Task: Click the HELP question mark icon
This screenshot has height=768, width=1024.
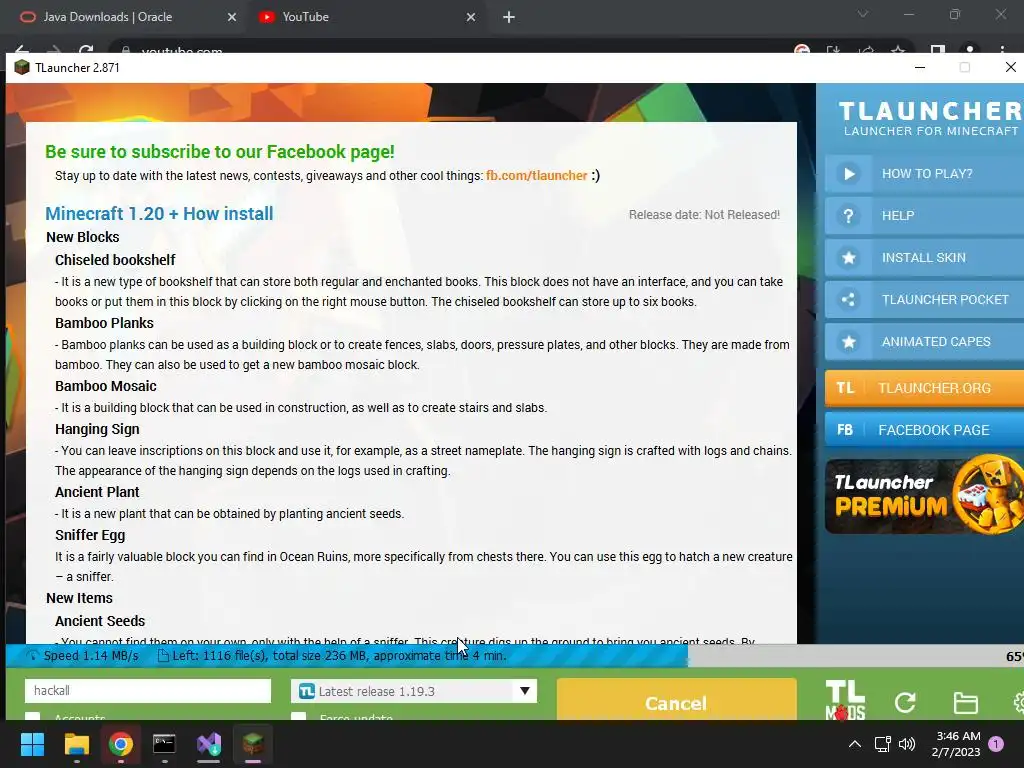Action: point(848,216)
